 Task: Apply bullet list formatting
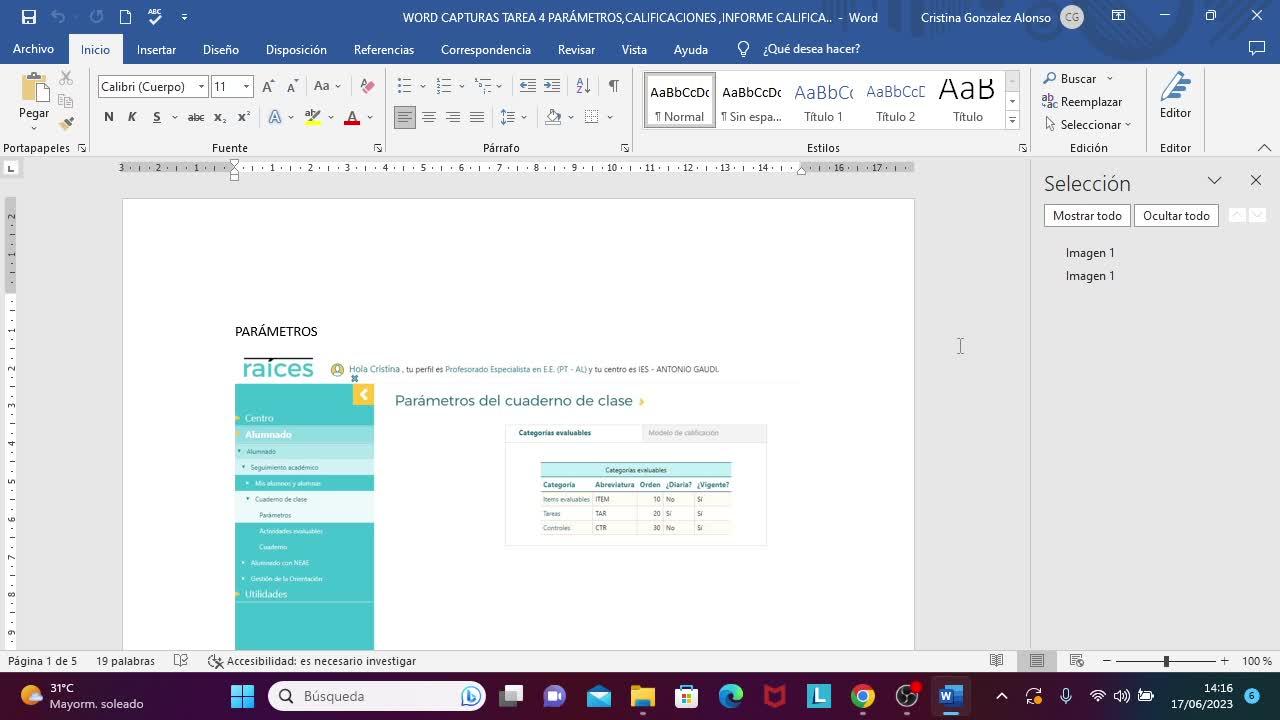[x=404, y=86]
